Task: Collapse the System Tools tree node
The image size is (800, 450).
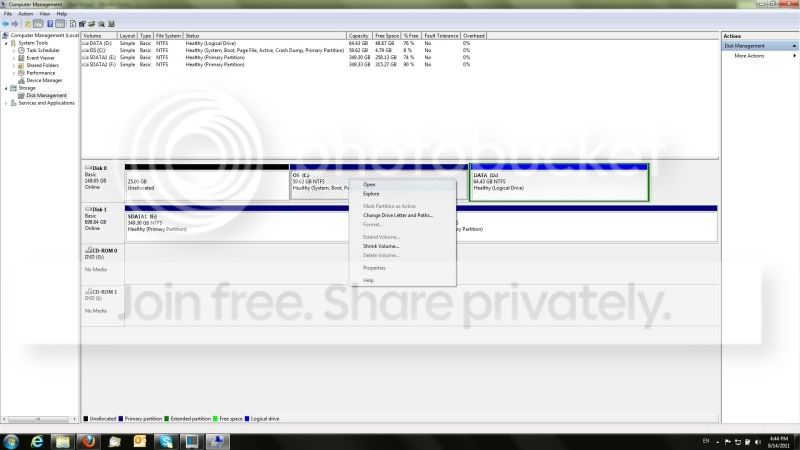Action: [6, 43]
